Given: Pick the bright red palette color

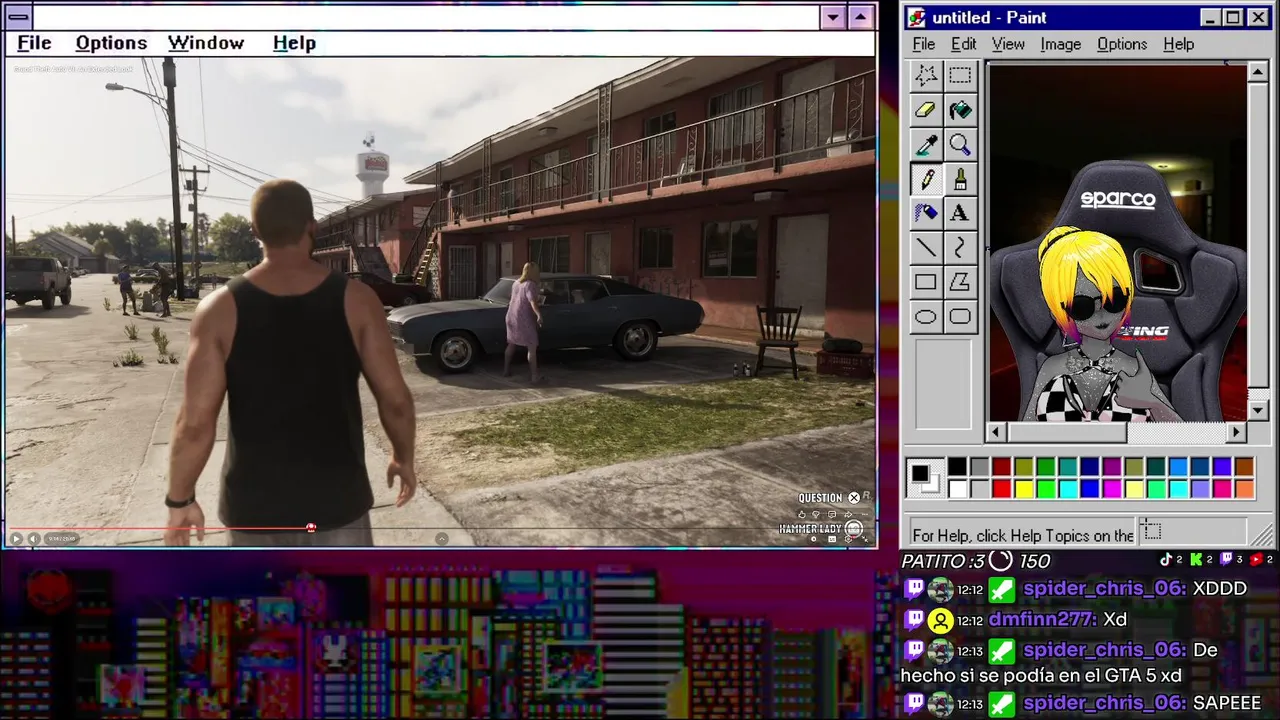Looking at the screenshot, I should tap(1002, 489).
